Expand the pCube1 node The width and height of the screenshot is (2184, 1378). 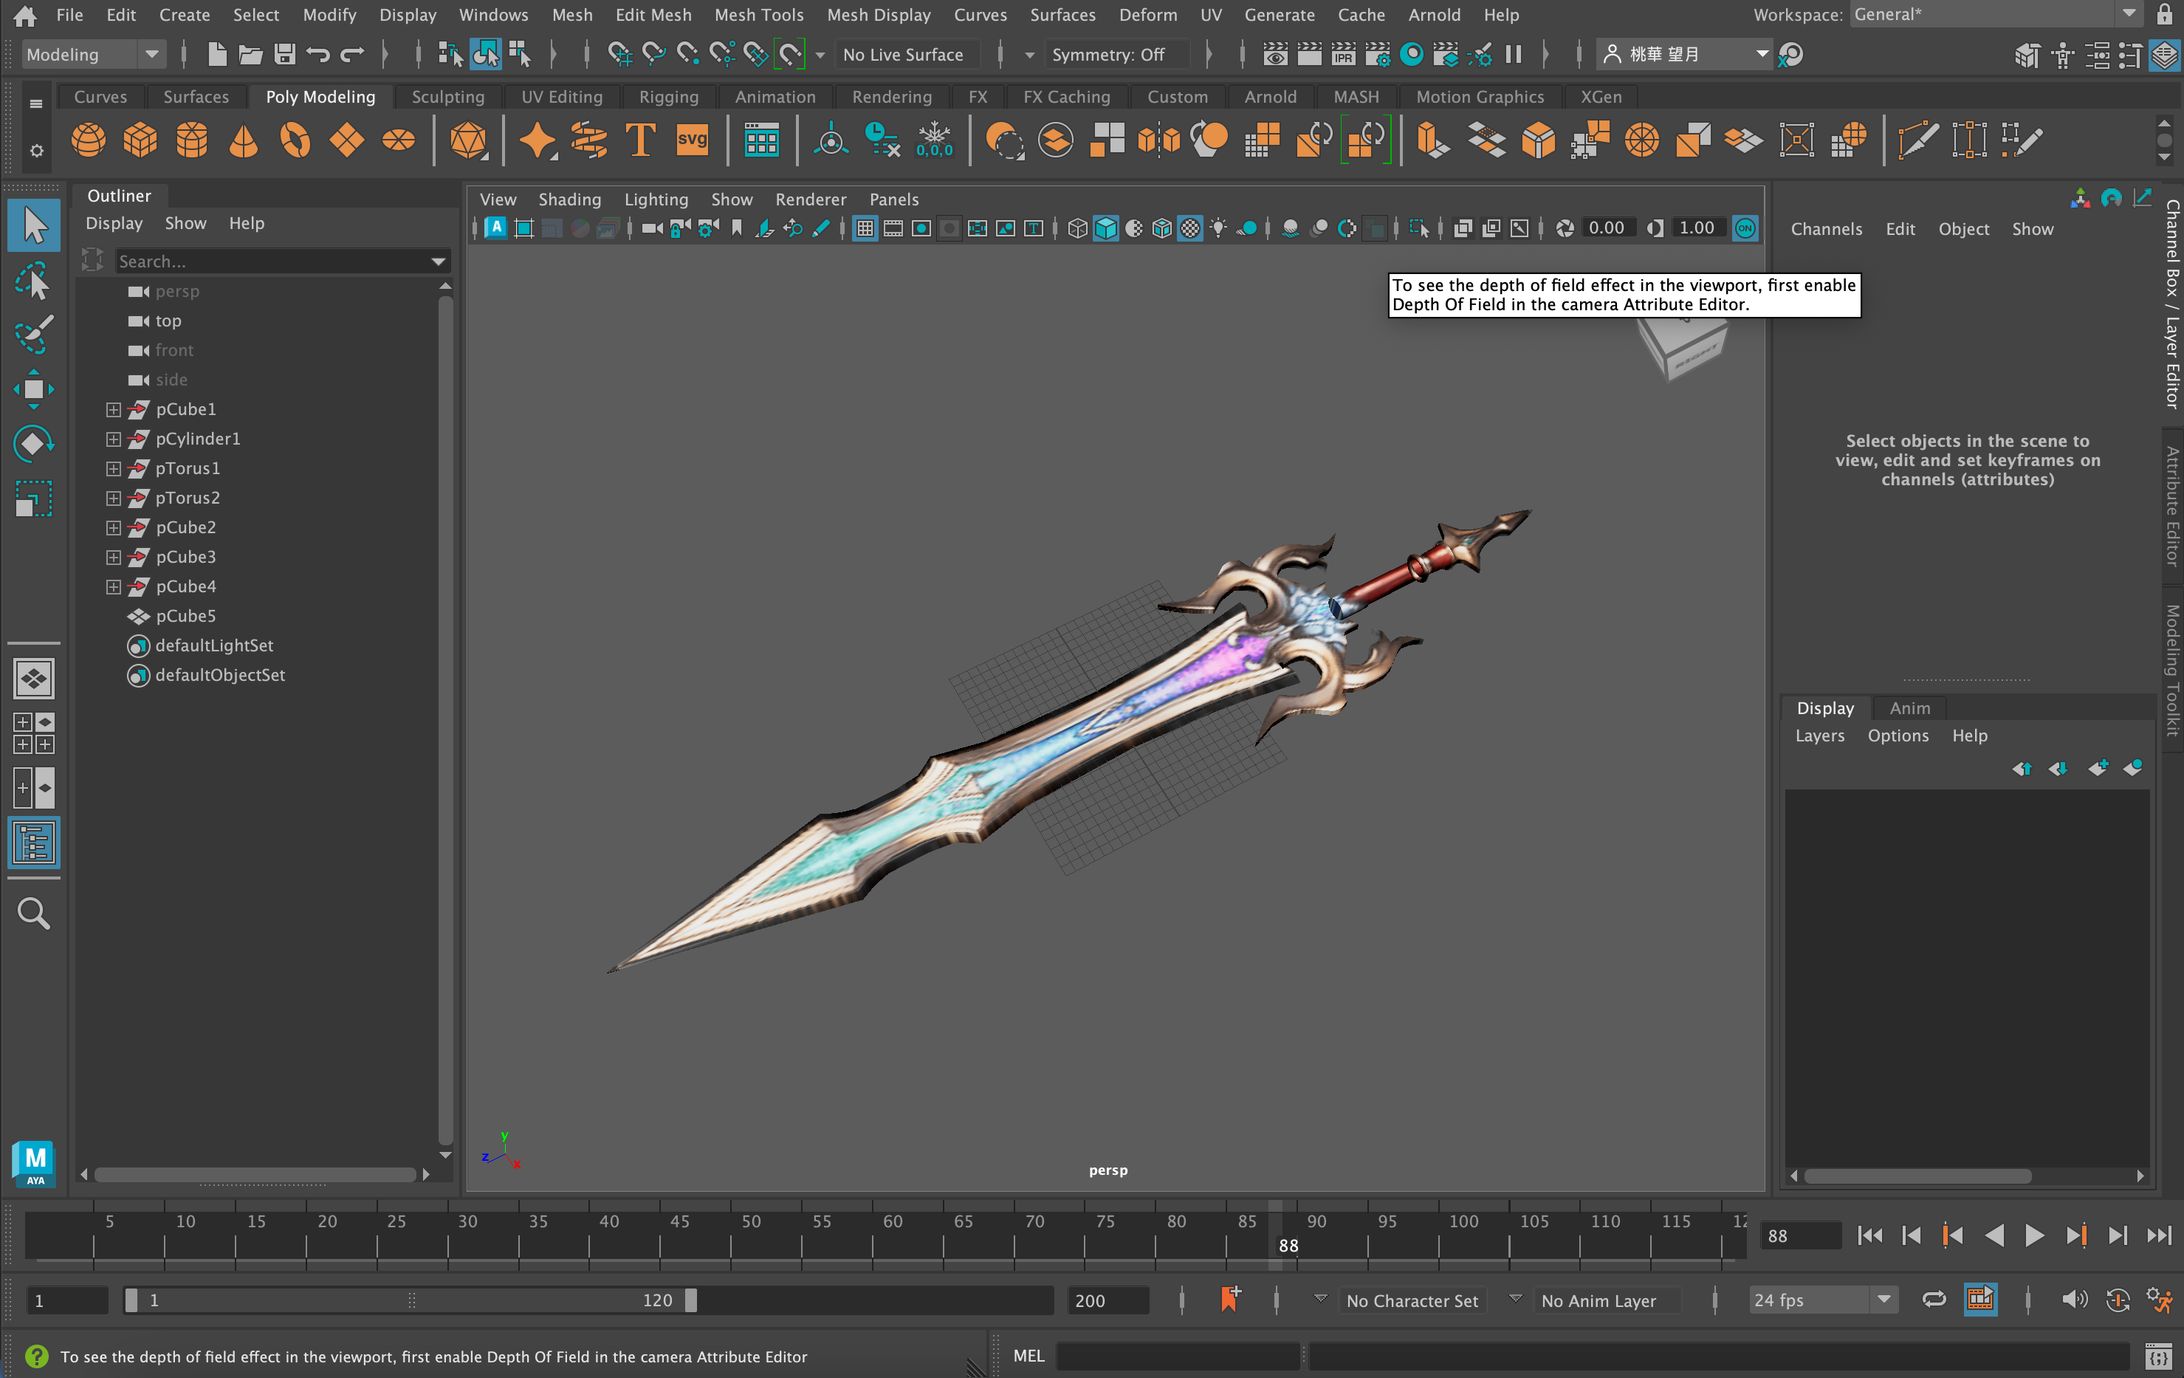click(113, 410)
